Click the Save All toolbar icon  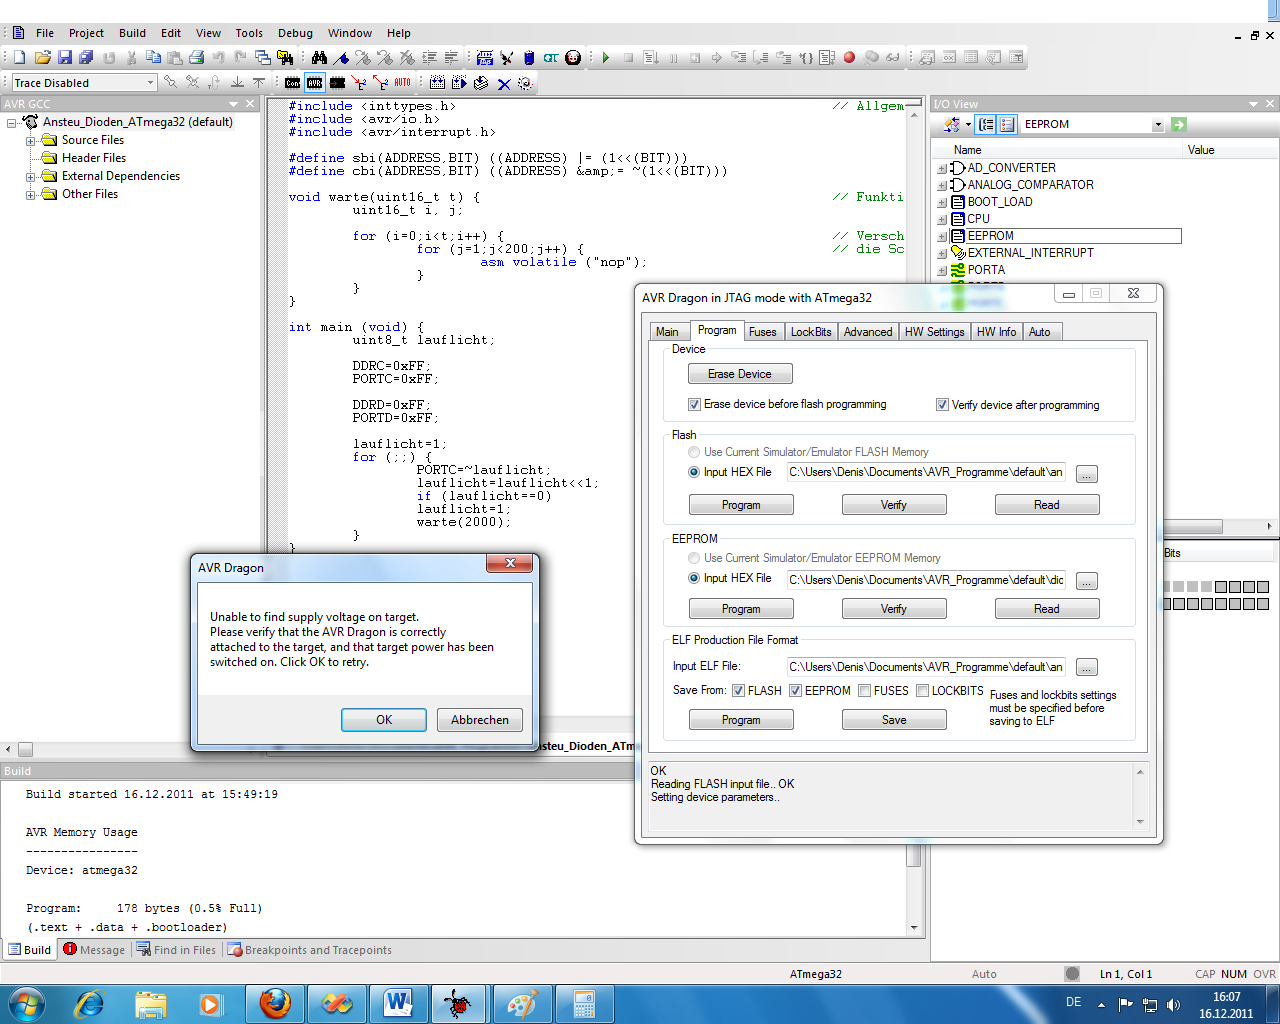tap(86, 57)
